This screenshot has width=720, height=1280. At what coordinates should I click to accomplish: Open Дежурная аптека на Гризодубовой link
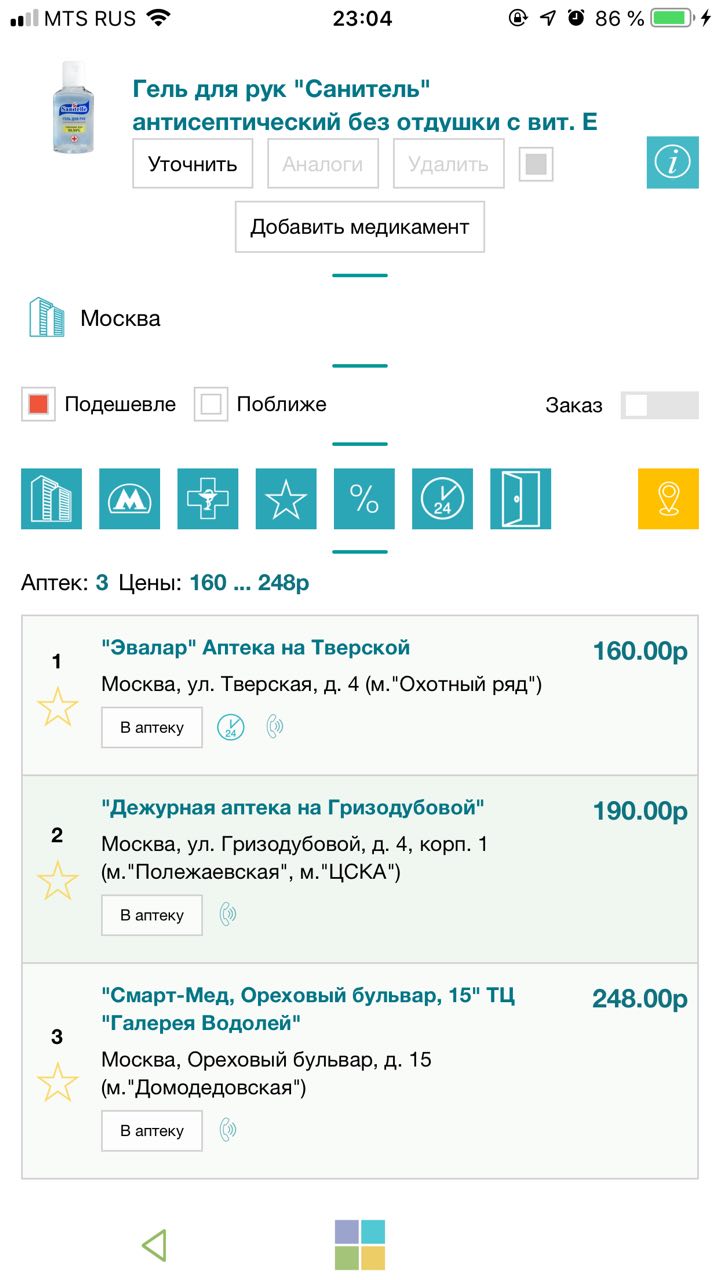point(293,807)
